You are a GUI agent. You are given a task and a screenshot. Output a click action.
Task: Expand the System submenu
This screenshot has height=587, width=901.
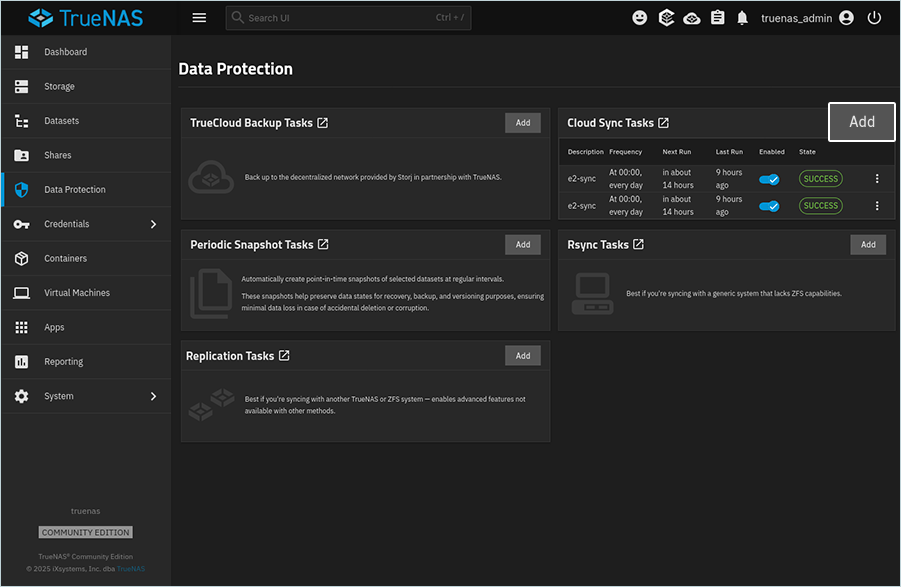click(153, 396)
